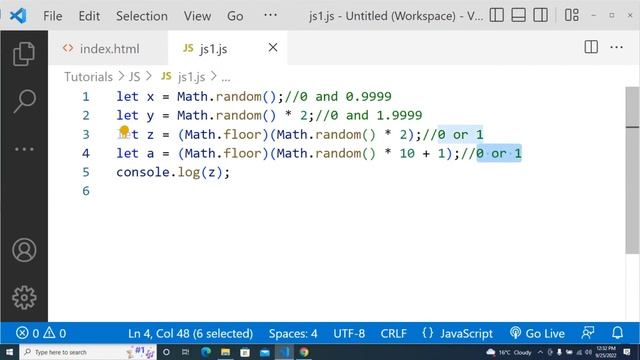Image resolution: width=640 pixels, height=360 pixels.
Task: Click Tutorials in the breadcrumb
Action: tap(88, 77)
